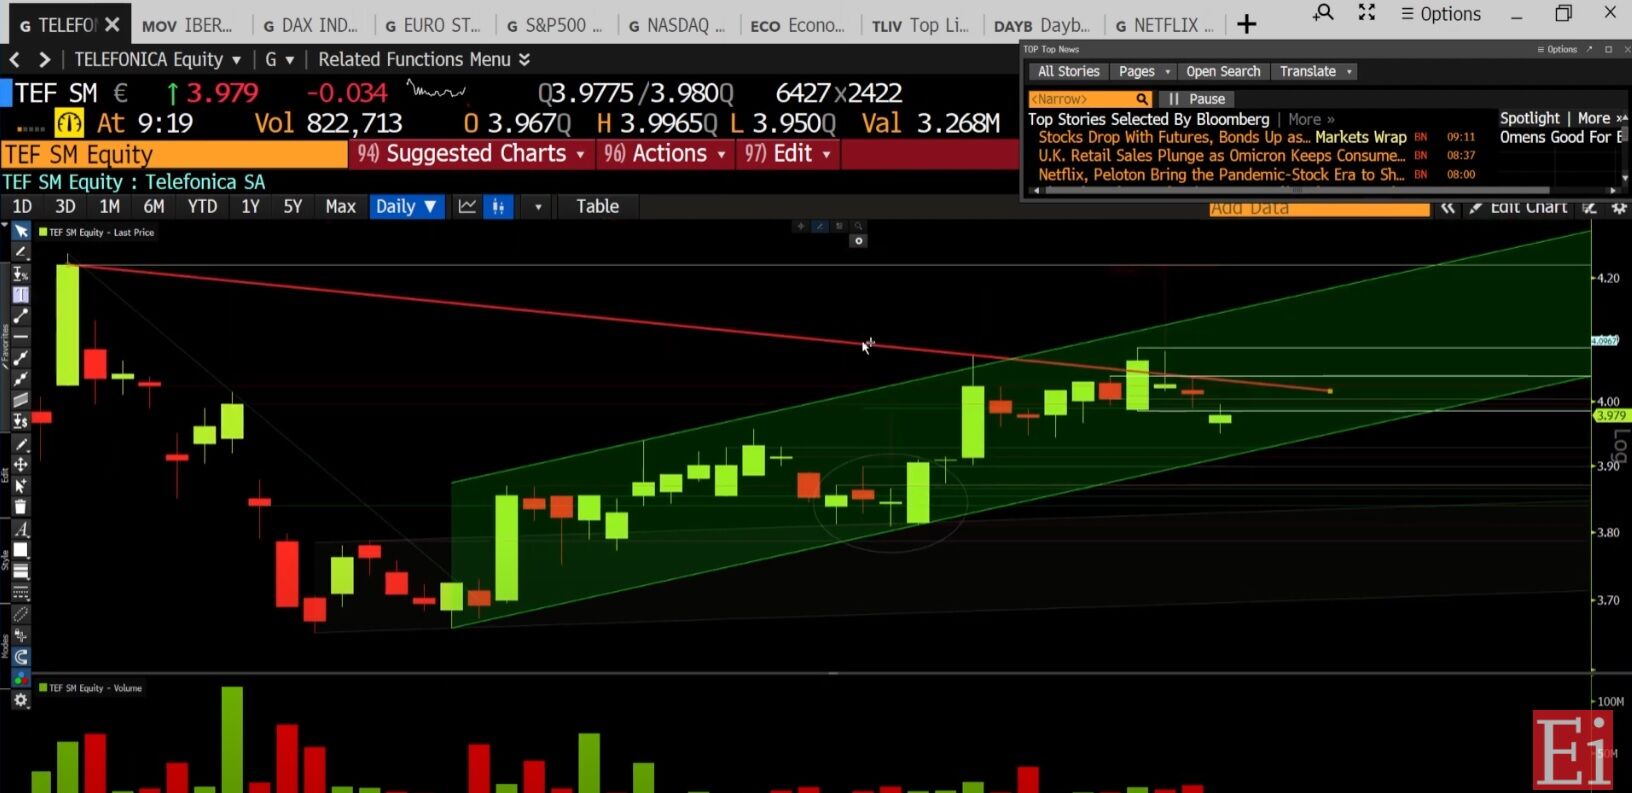Expand the TELEFONICA Equity security dropdown
This screenshot has width=1632, height=793.
[158, 60]
